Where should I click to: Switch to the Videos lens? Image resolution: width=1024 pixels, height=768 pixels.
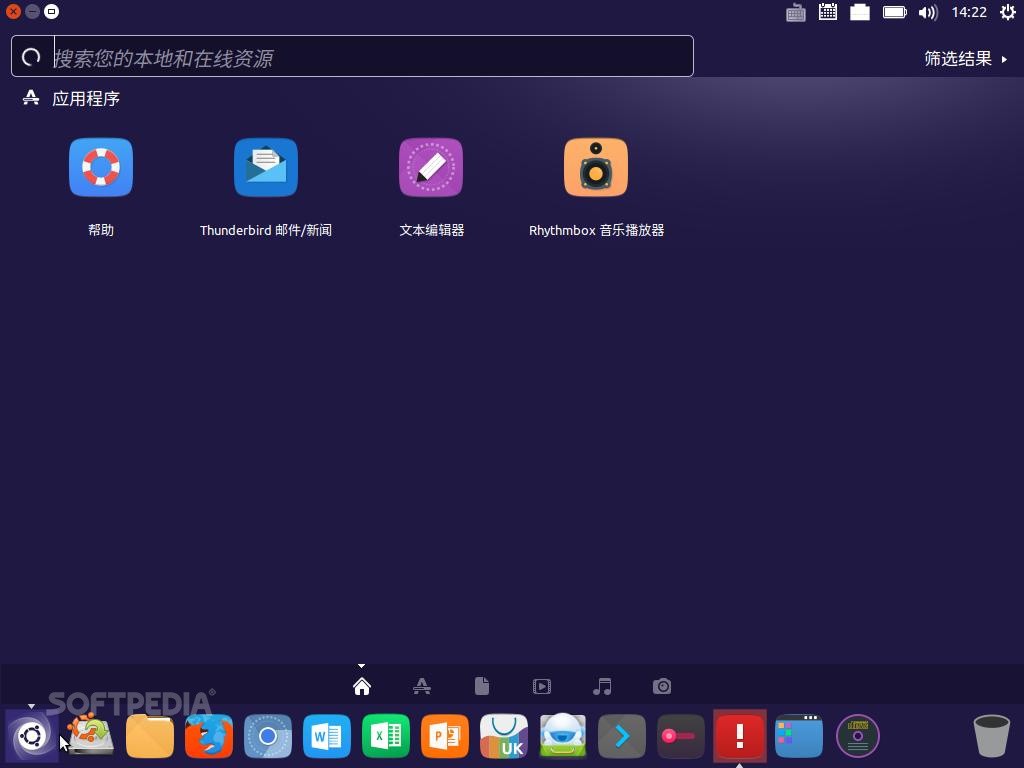[x=541, y=686]
